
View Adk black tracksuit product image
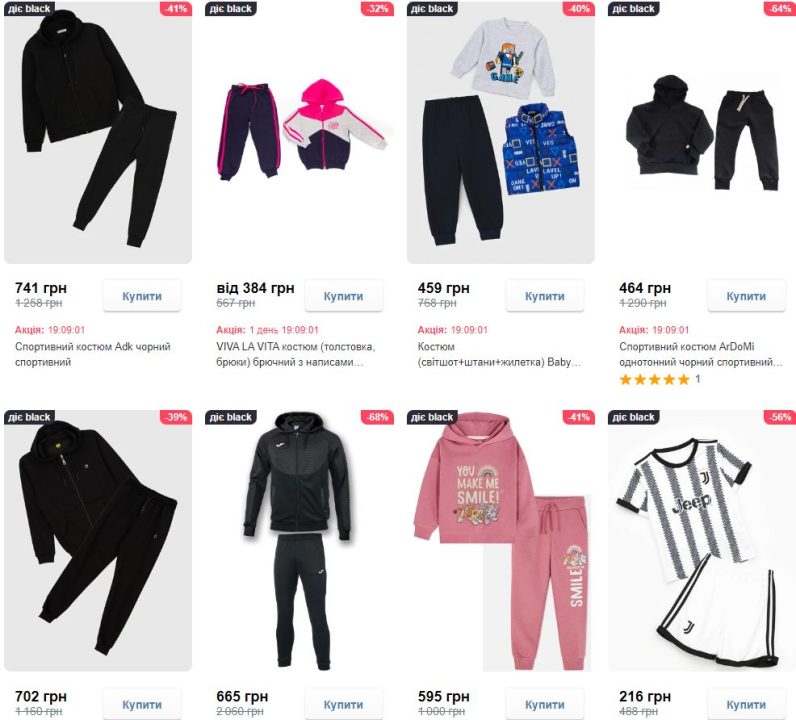[98, 132]
